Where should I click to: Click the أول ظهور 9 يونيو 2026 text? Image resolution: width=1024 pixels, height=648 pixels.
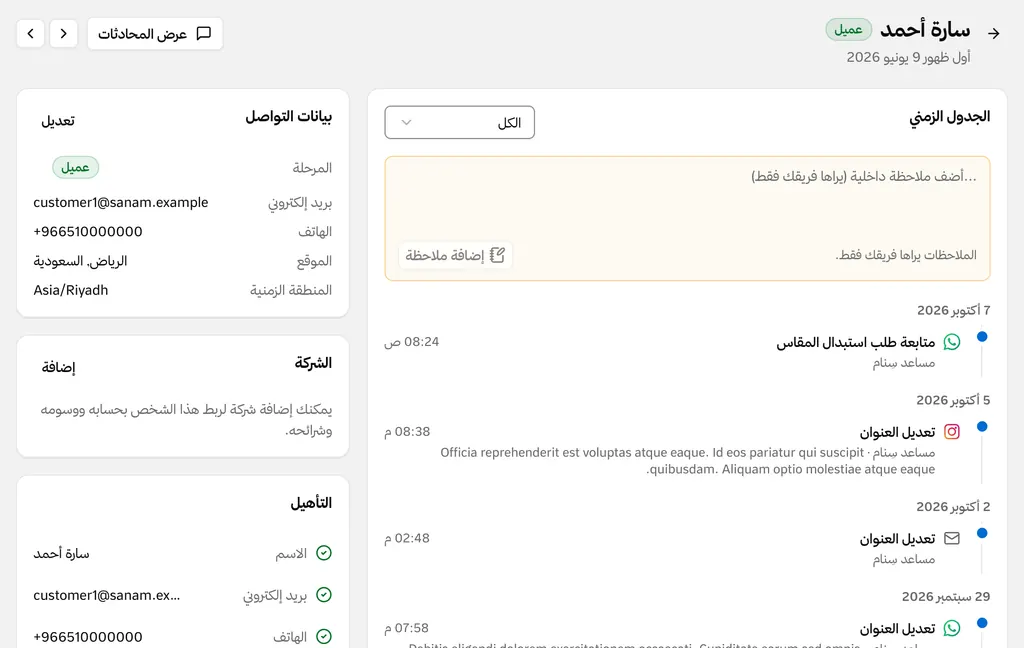coord(908,57)
